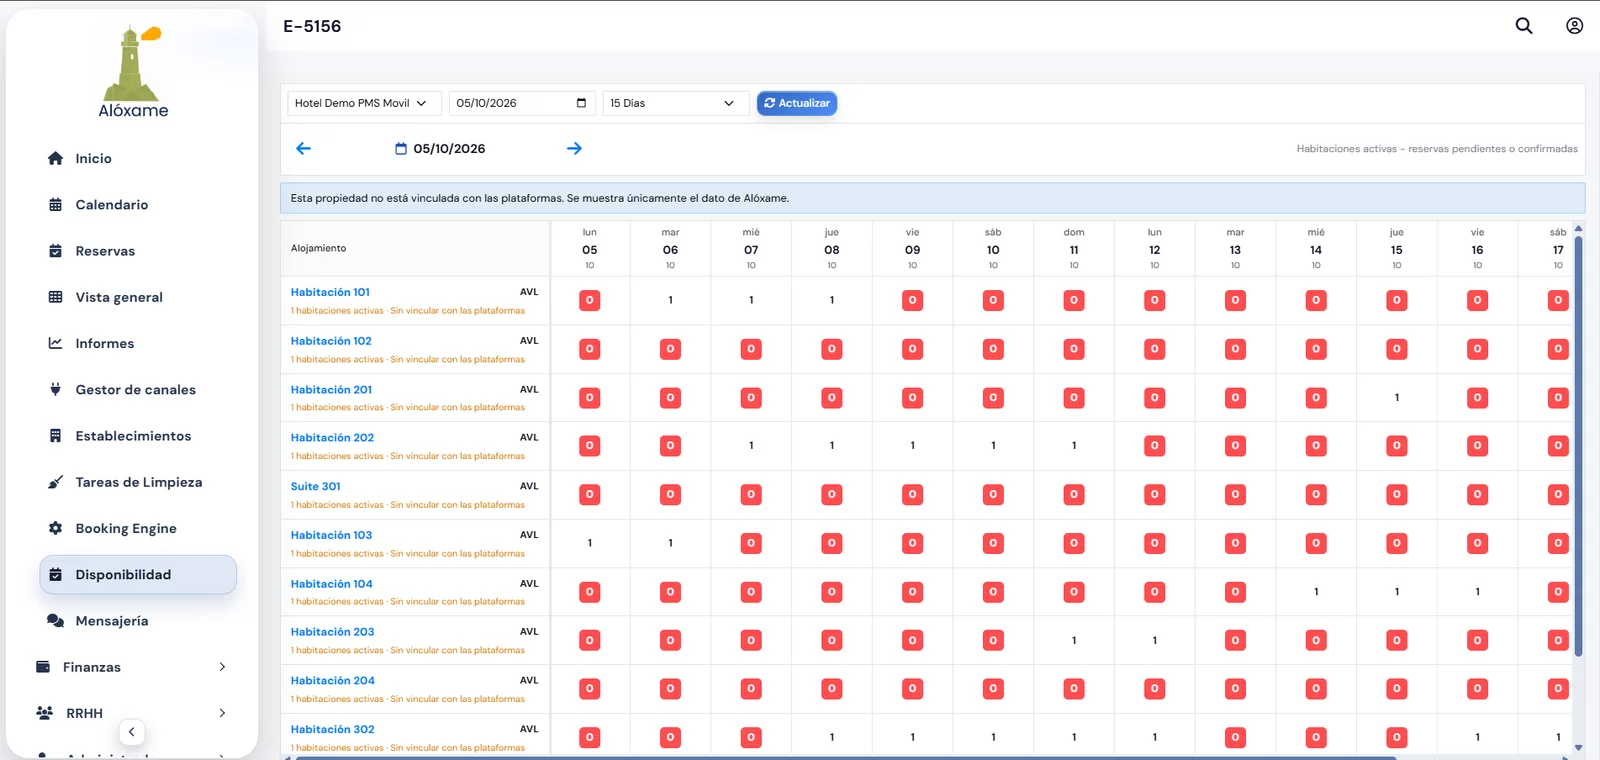
Task: Click Habitación 203 availability for dom 11
Action: tap(1074, 640)
